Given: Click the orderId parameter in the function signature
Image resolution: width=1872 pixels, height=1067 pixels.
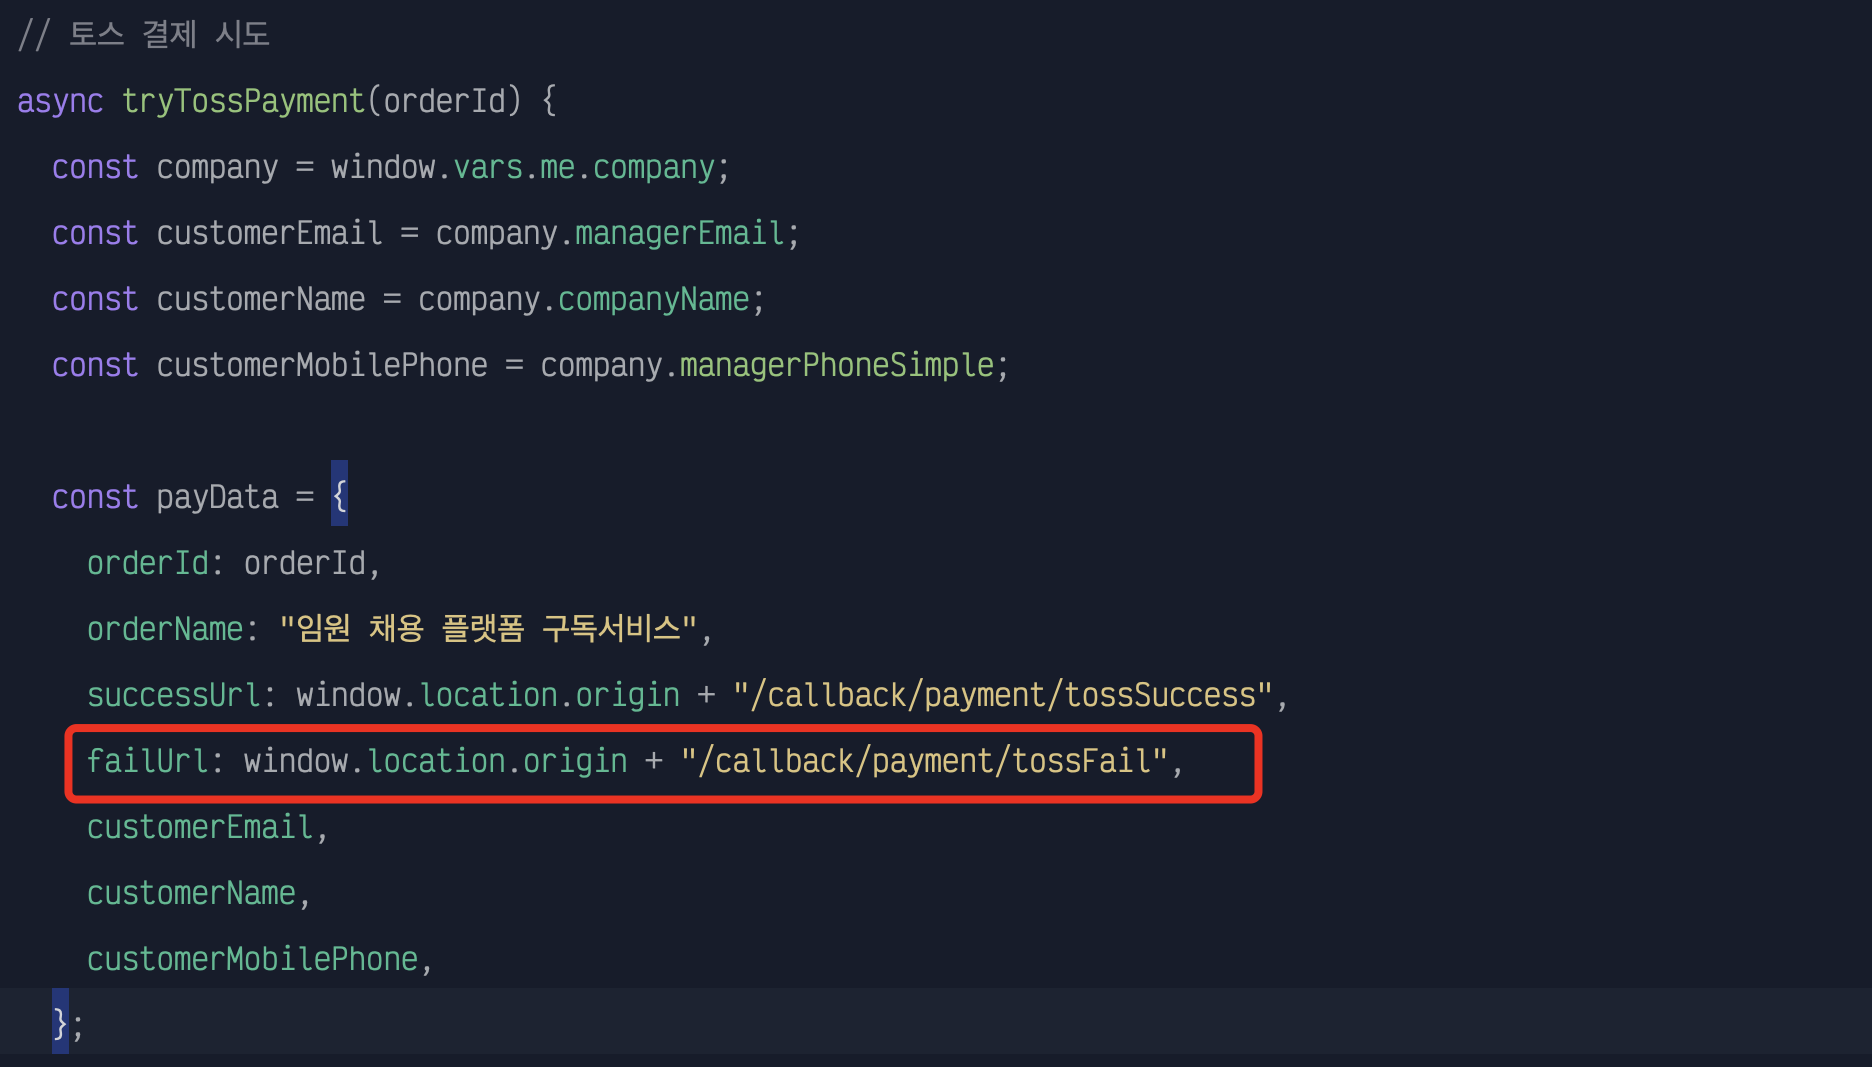Looking at the screenshot, I should [x=445, y=101].
